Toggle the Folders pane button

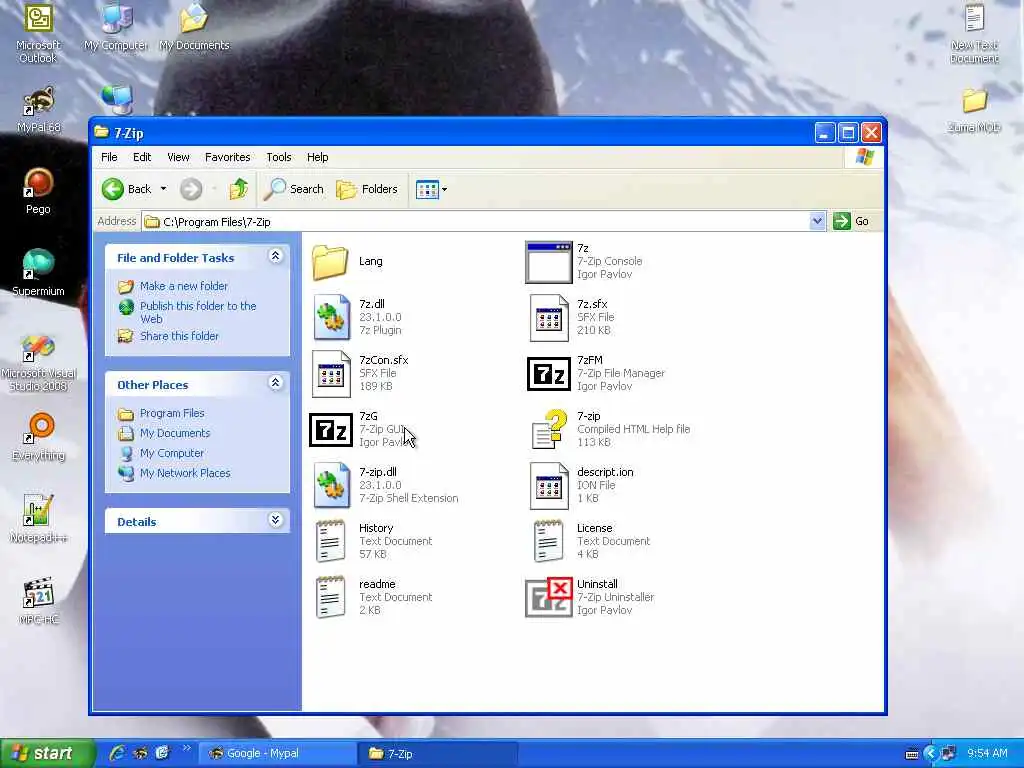point(367,189)
